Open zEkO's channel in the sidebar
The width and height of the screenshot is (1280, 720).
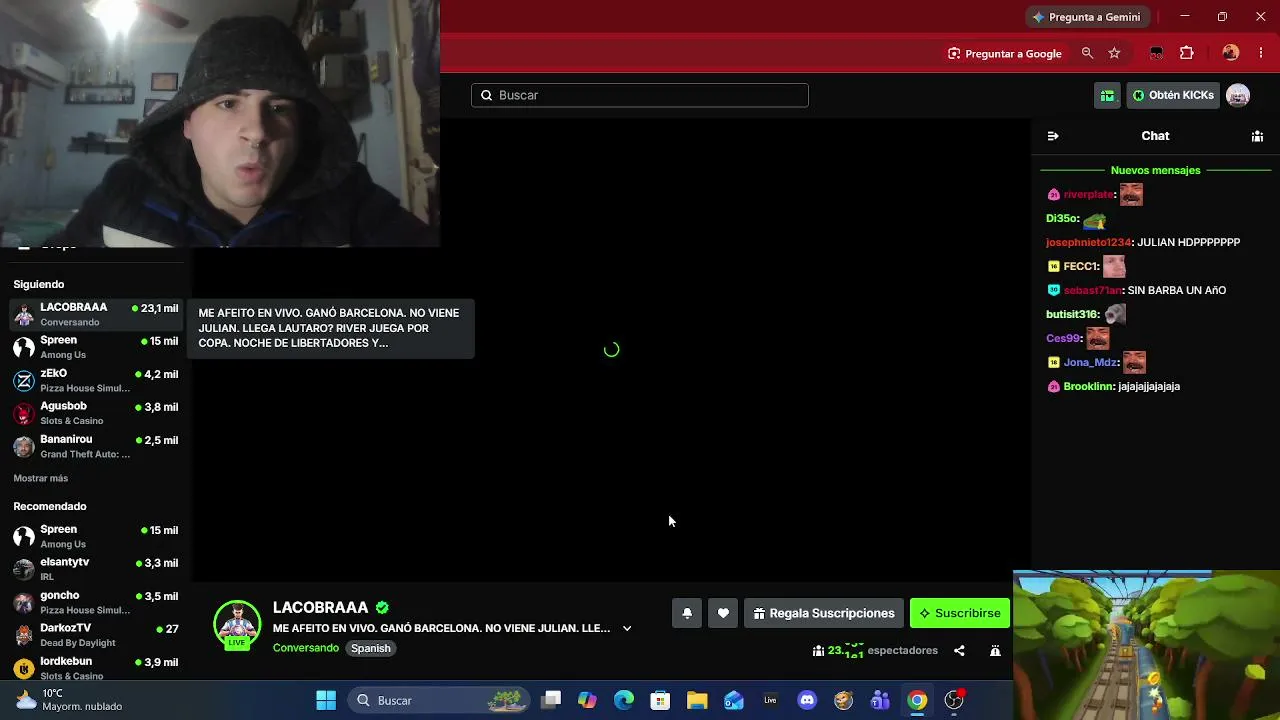click(x=95, y=380)
